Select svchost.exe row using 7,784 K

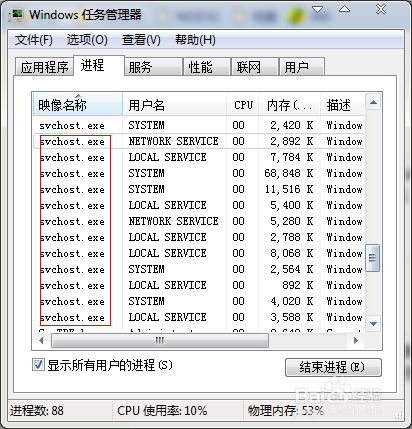tap(199, 157)
